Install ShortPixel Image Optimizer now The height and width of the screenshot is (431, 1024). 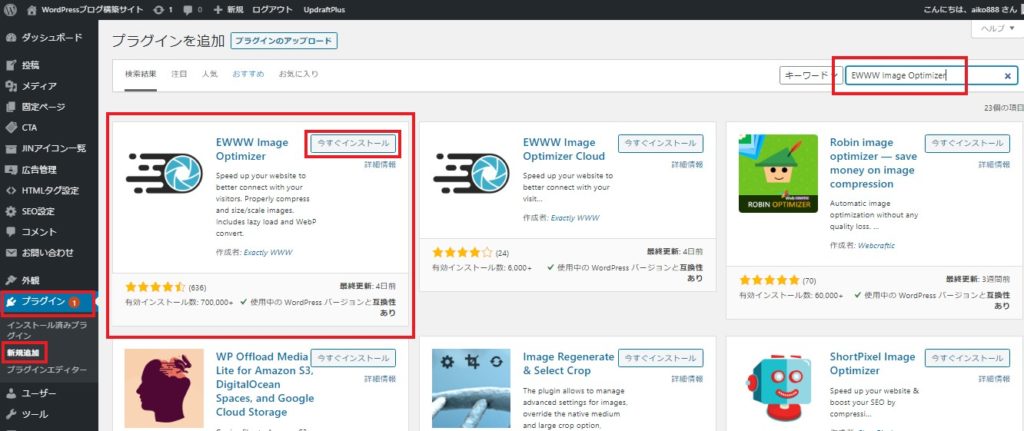coord(967,358)
